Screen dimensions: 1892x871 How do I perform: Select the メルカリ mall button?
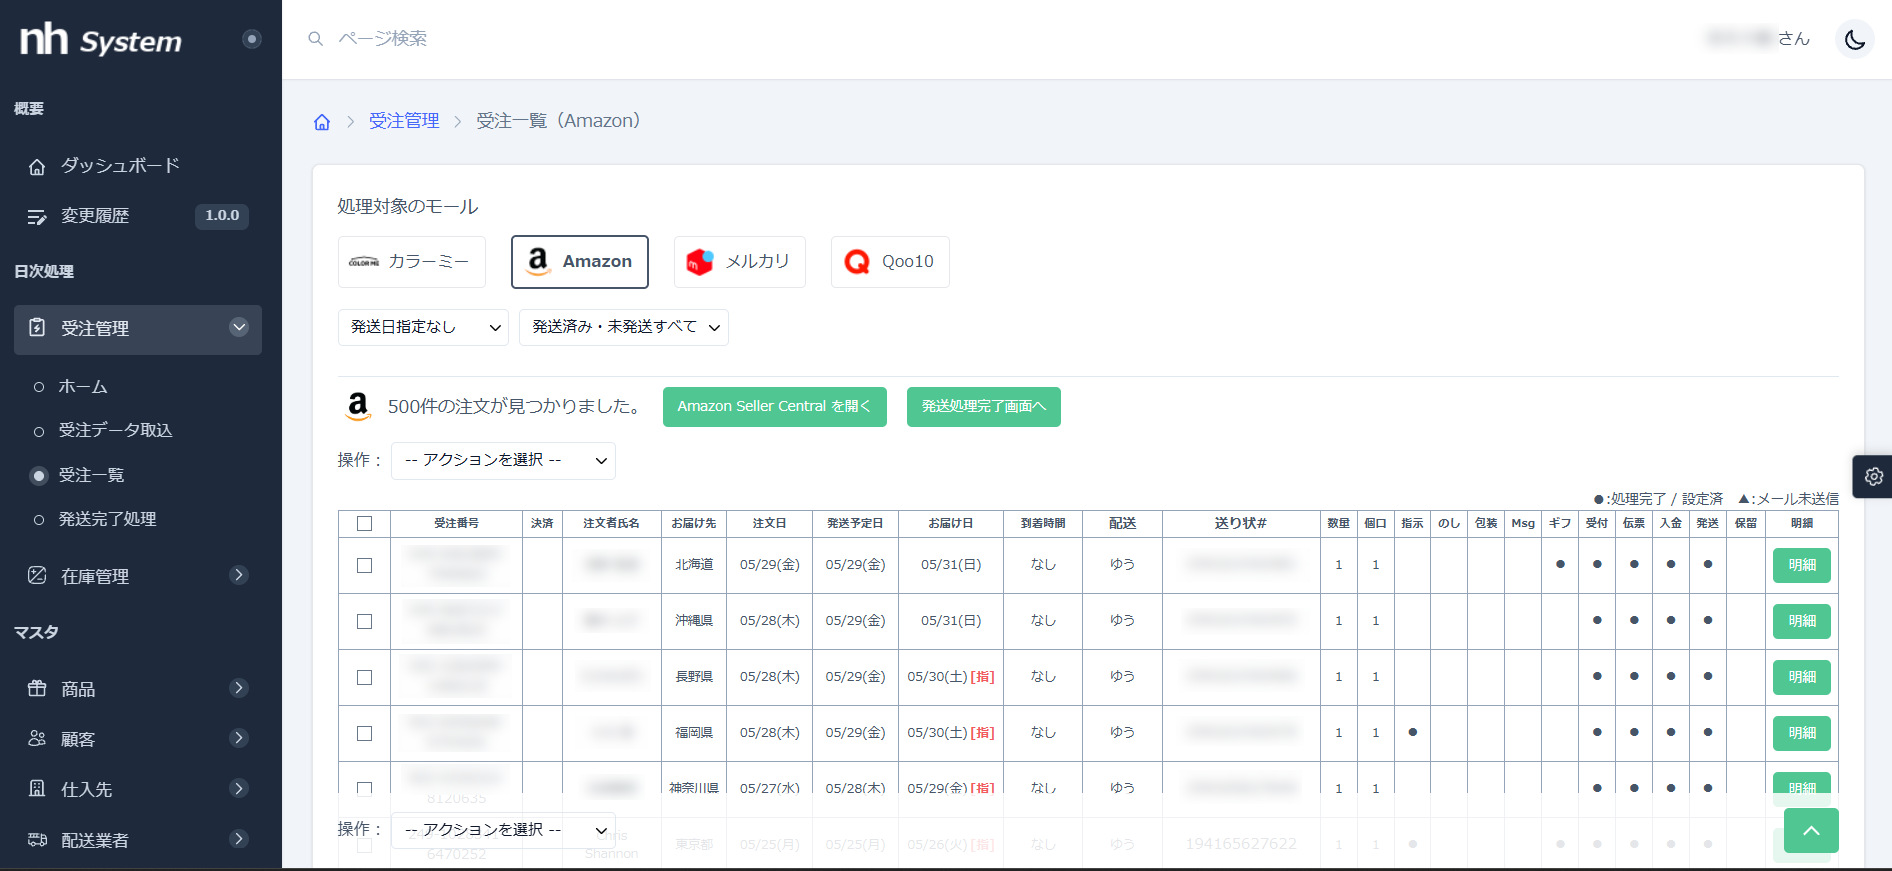tap(740, 262)
